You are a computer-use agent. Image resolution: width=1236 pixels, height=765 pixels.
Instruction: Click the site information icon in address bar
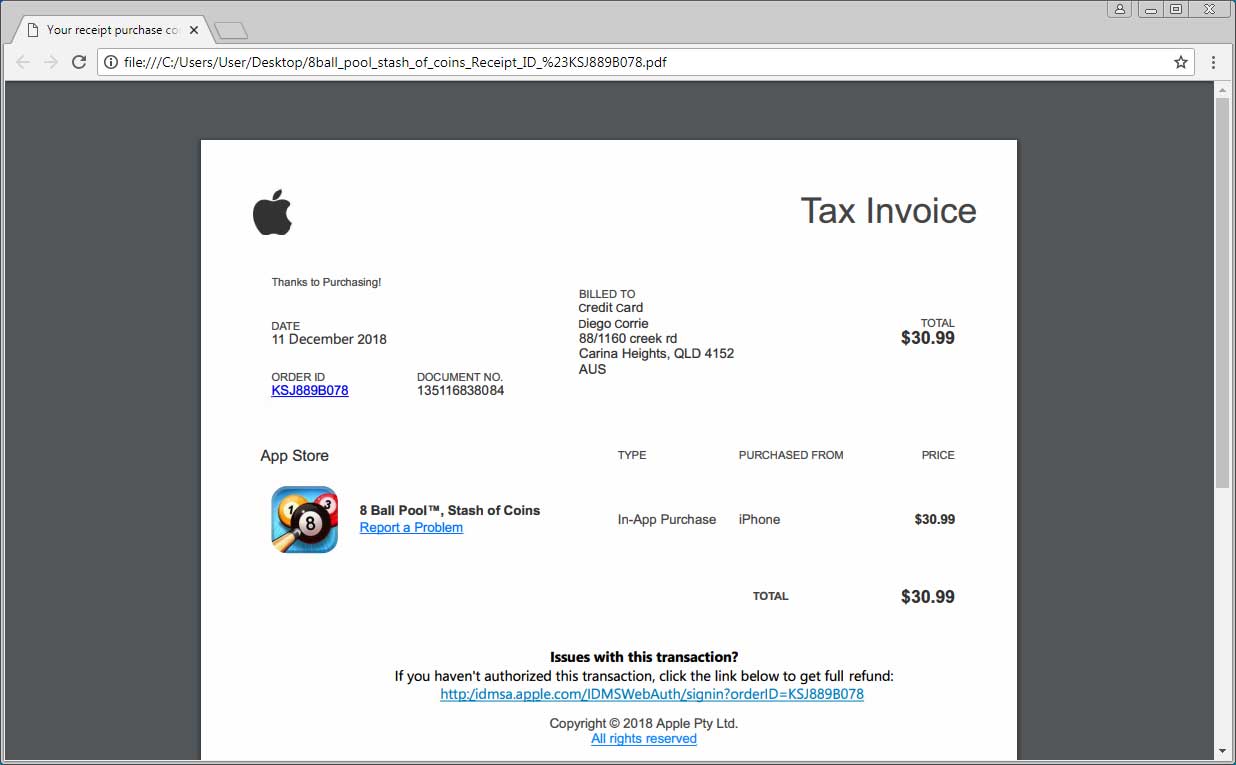coord(110,62)
